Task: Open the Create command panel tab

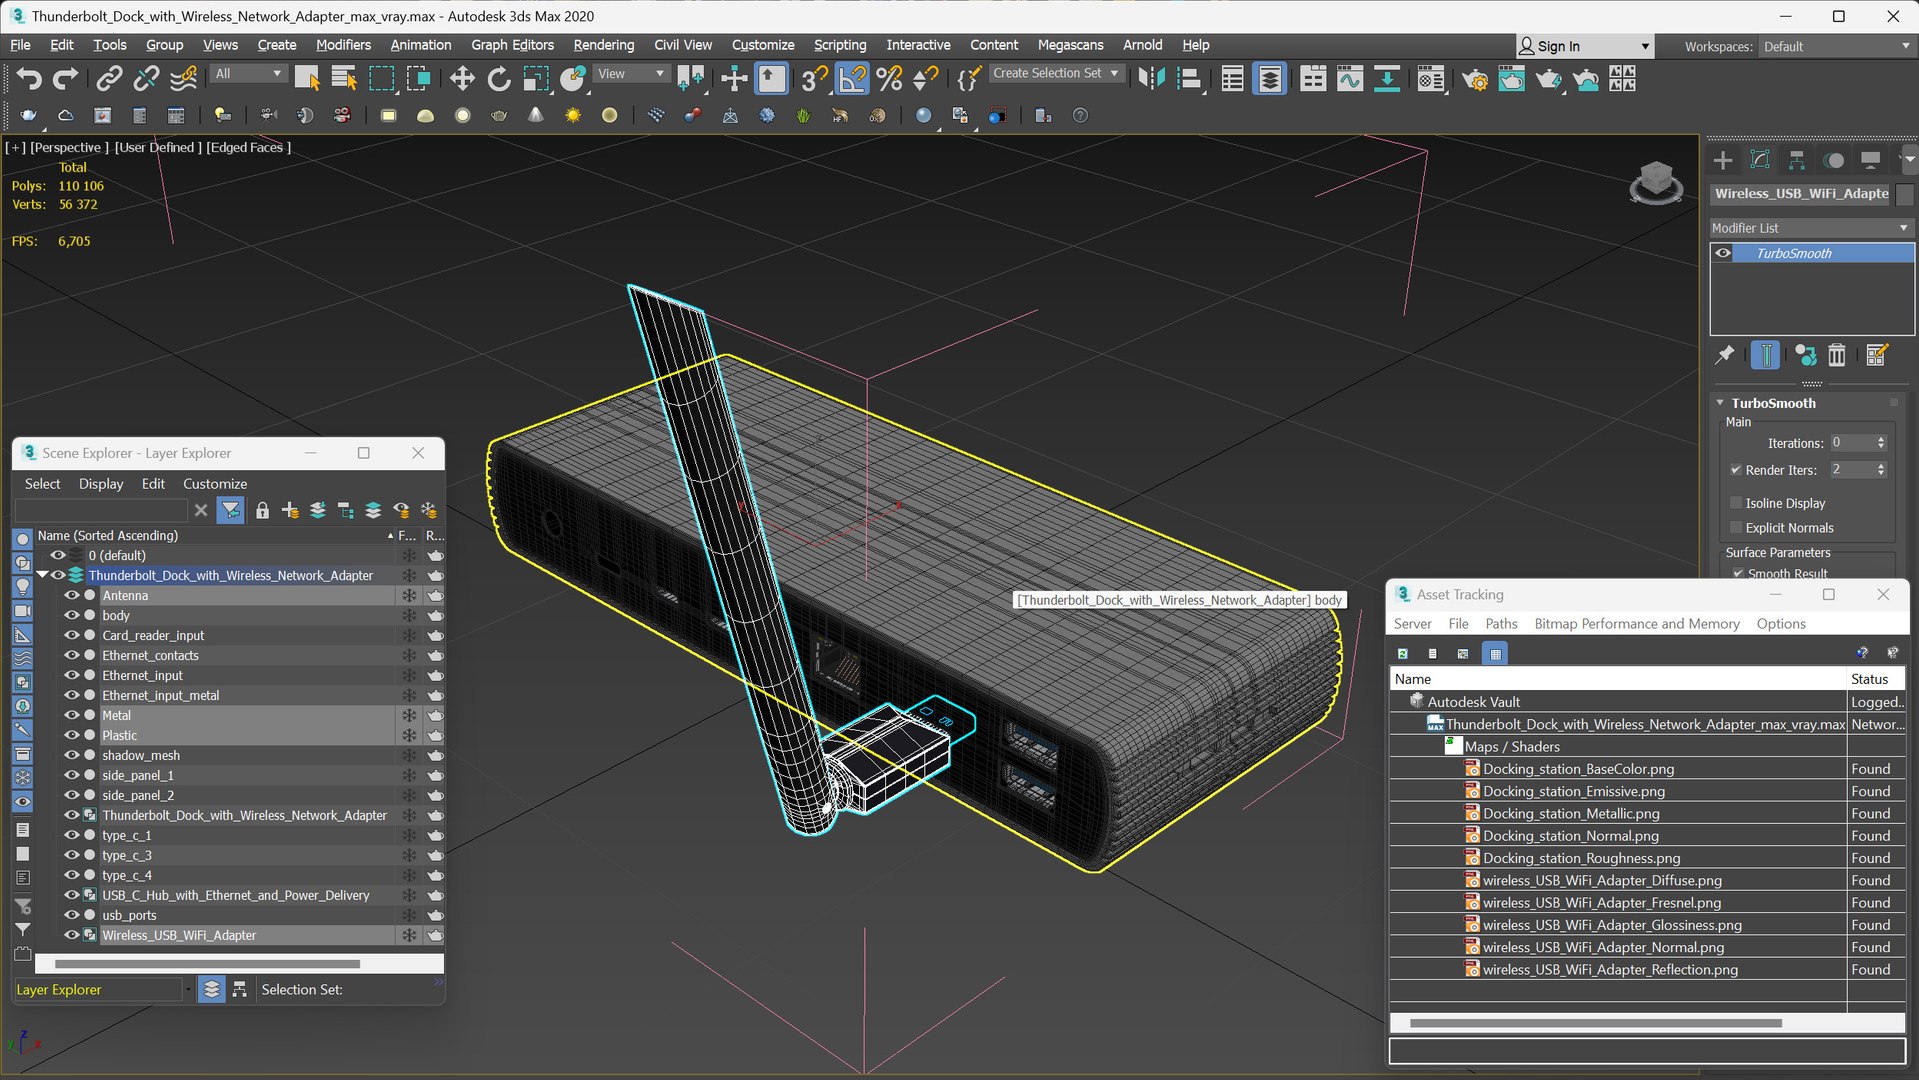Action: (1722, 160)
